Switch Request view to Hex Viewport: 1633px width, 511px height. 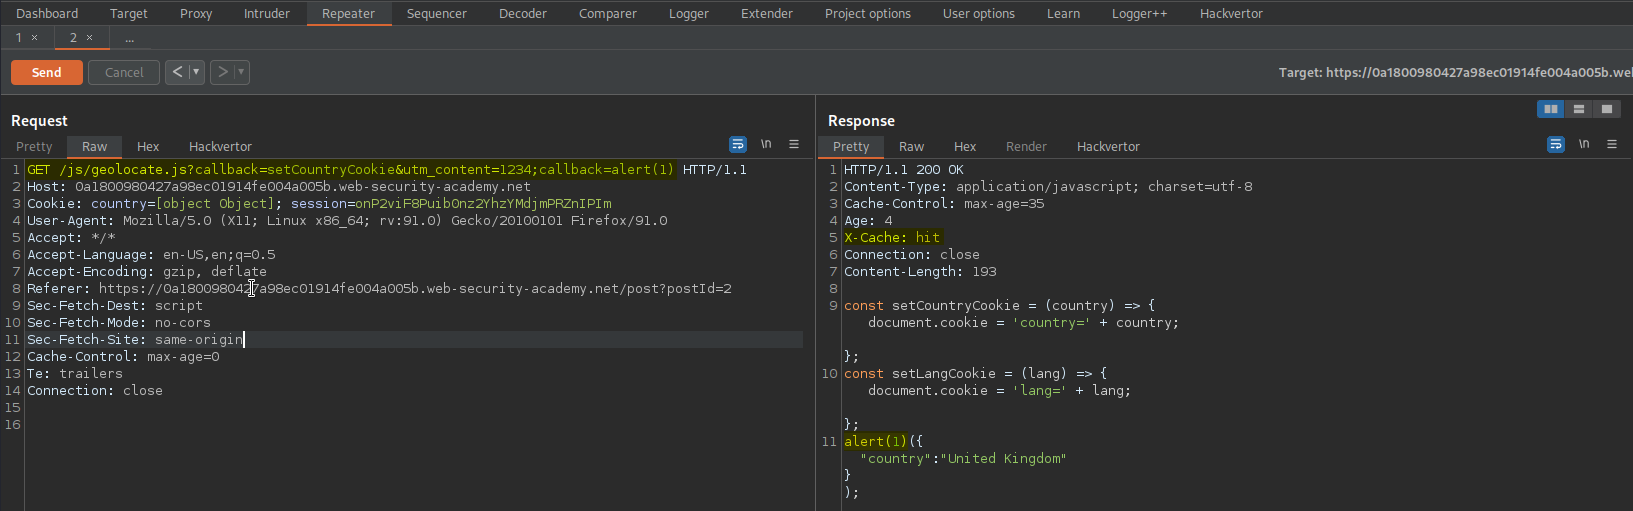(148, 146)
